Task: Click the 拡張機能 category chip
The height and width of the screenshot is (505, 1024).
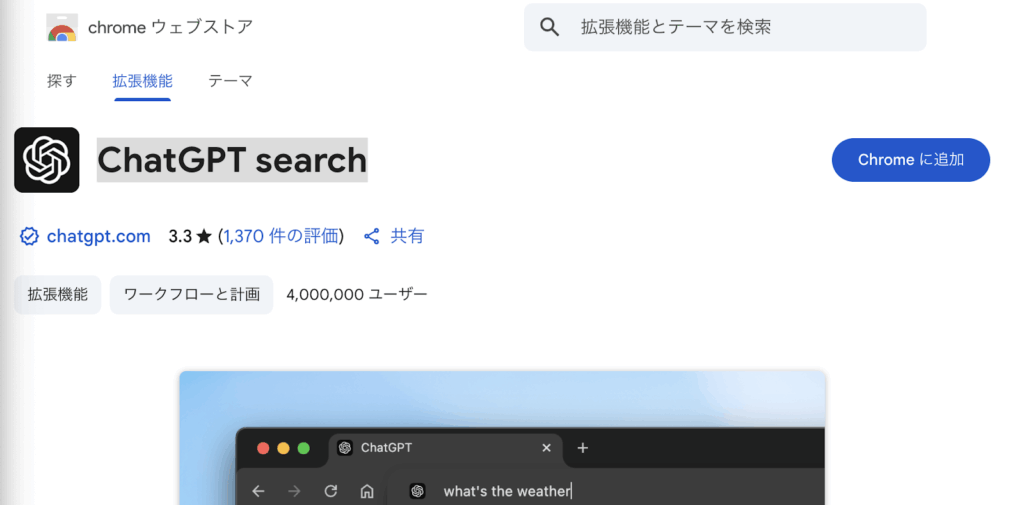Action: [x=57, y=295]
